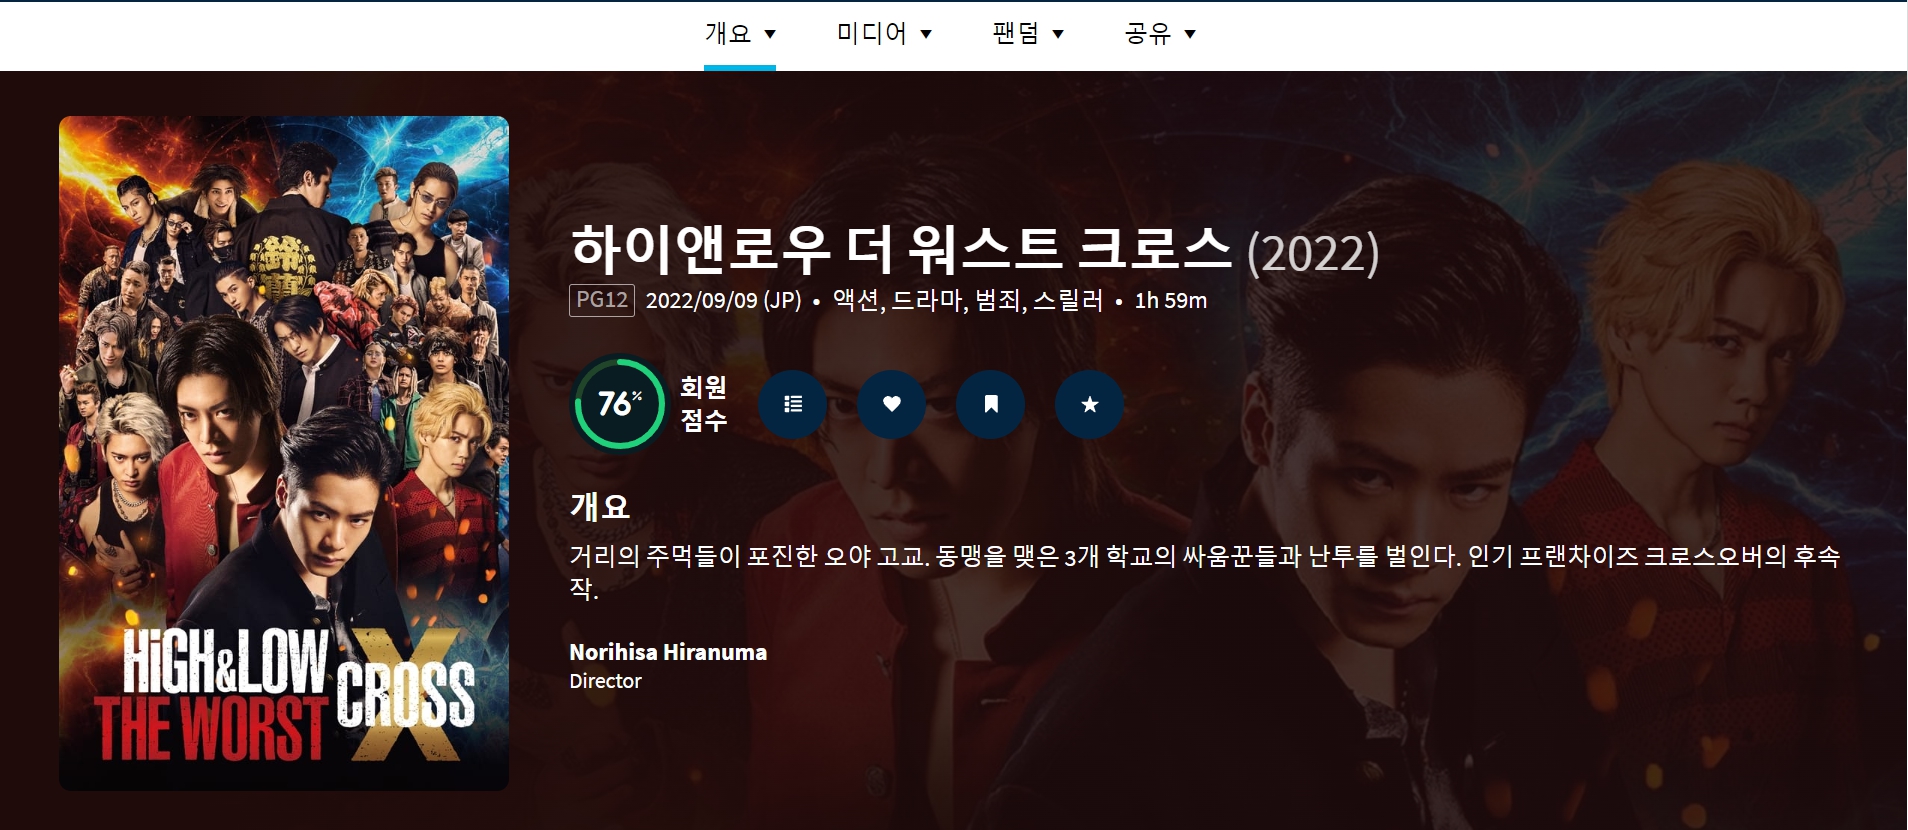The width and height of the screenshot is (1908, 830).
Task: Open the 팬덤 dropdown menu
Action: point(1028,34)
